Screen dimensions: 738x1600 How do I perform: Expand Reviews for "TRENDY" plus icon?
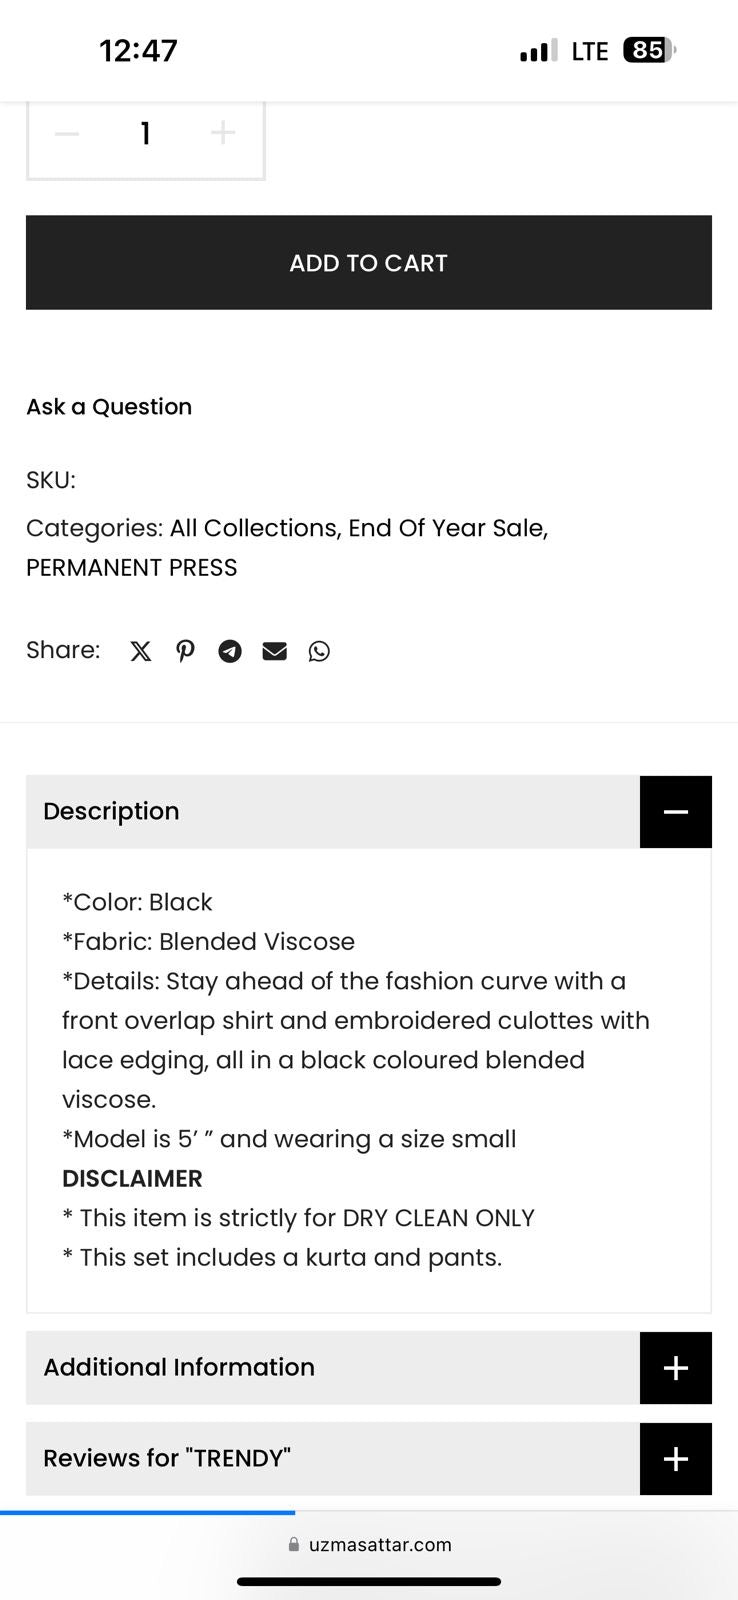pyautogui.click(x=676, y=1459)
